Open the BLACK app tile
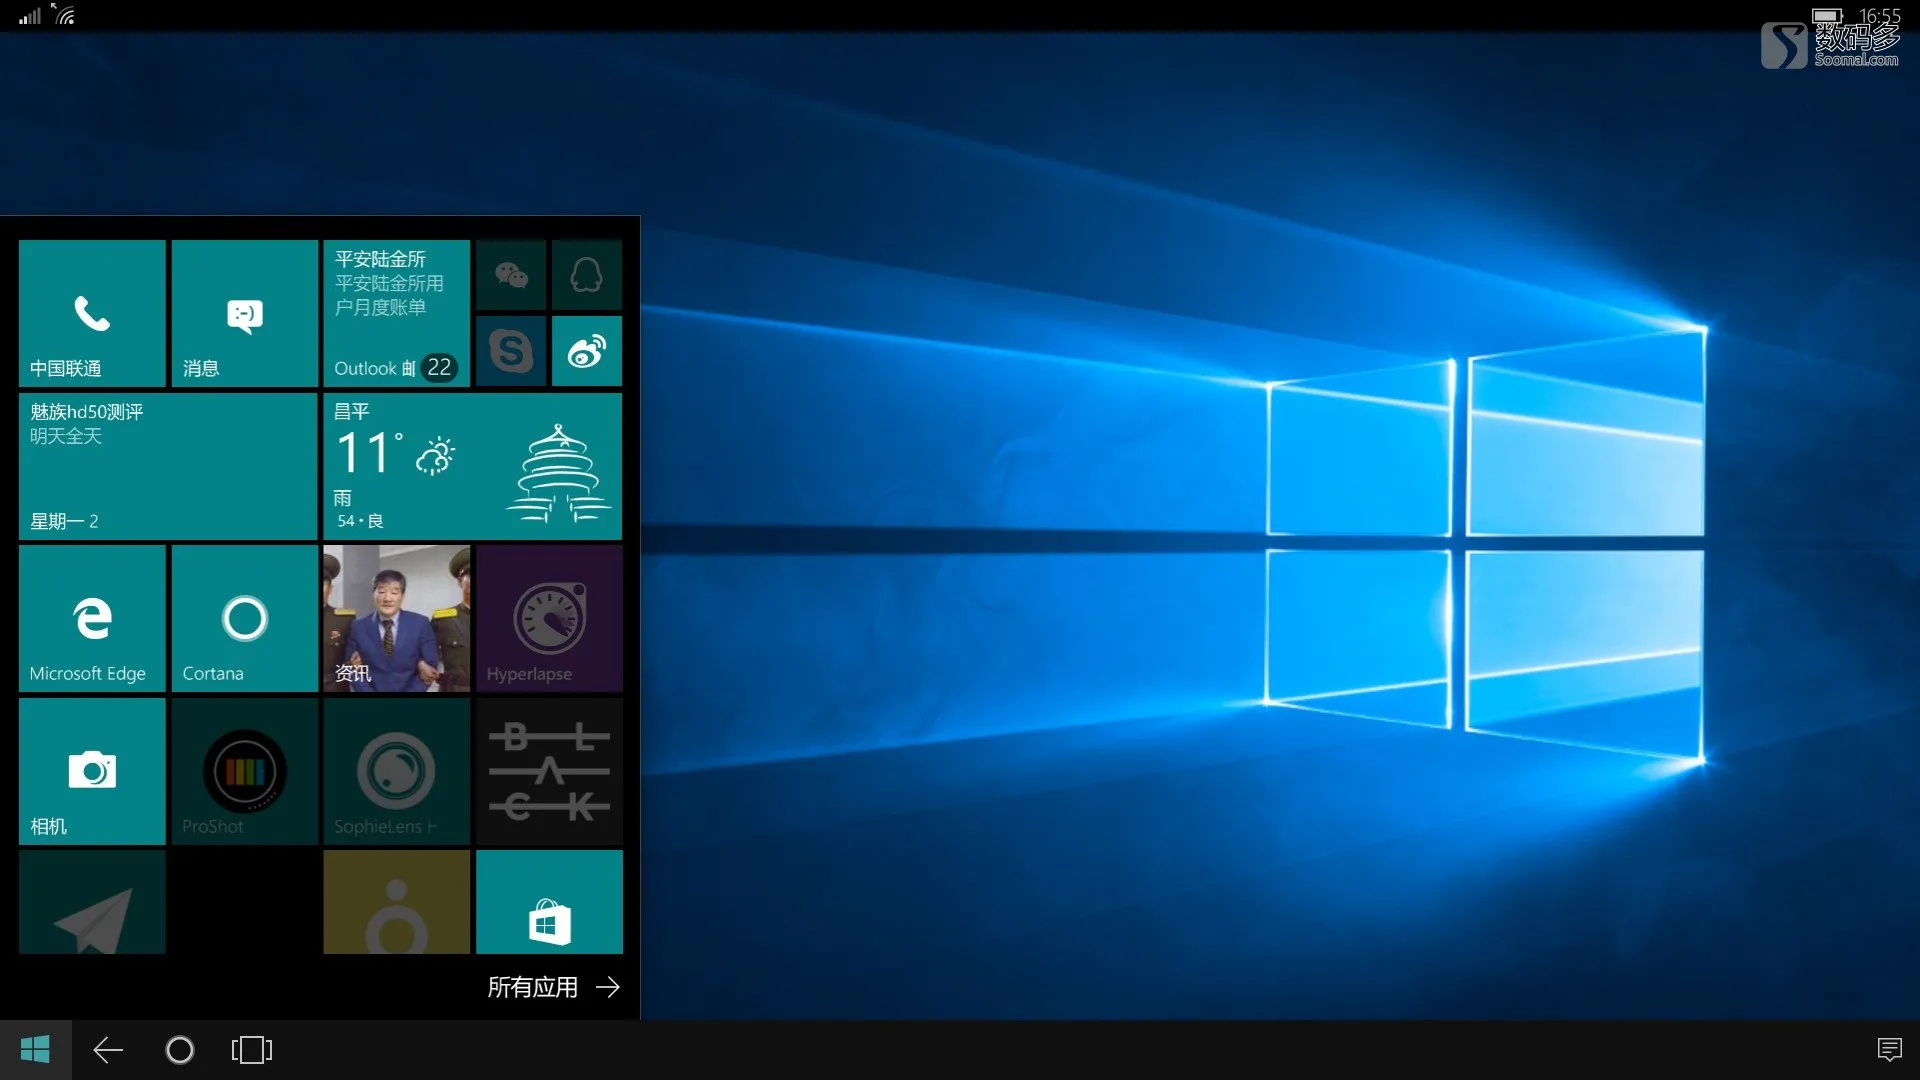 [549, 771]
